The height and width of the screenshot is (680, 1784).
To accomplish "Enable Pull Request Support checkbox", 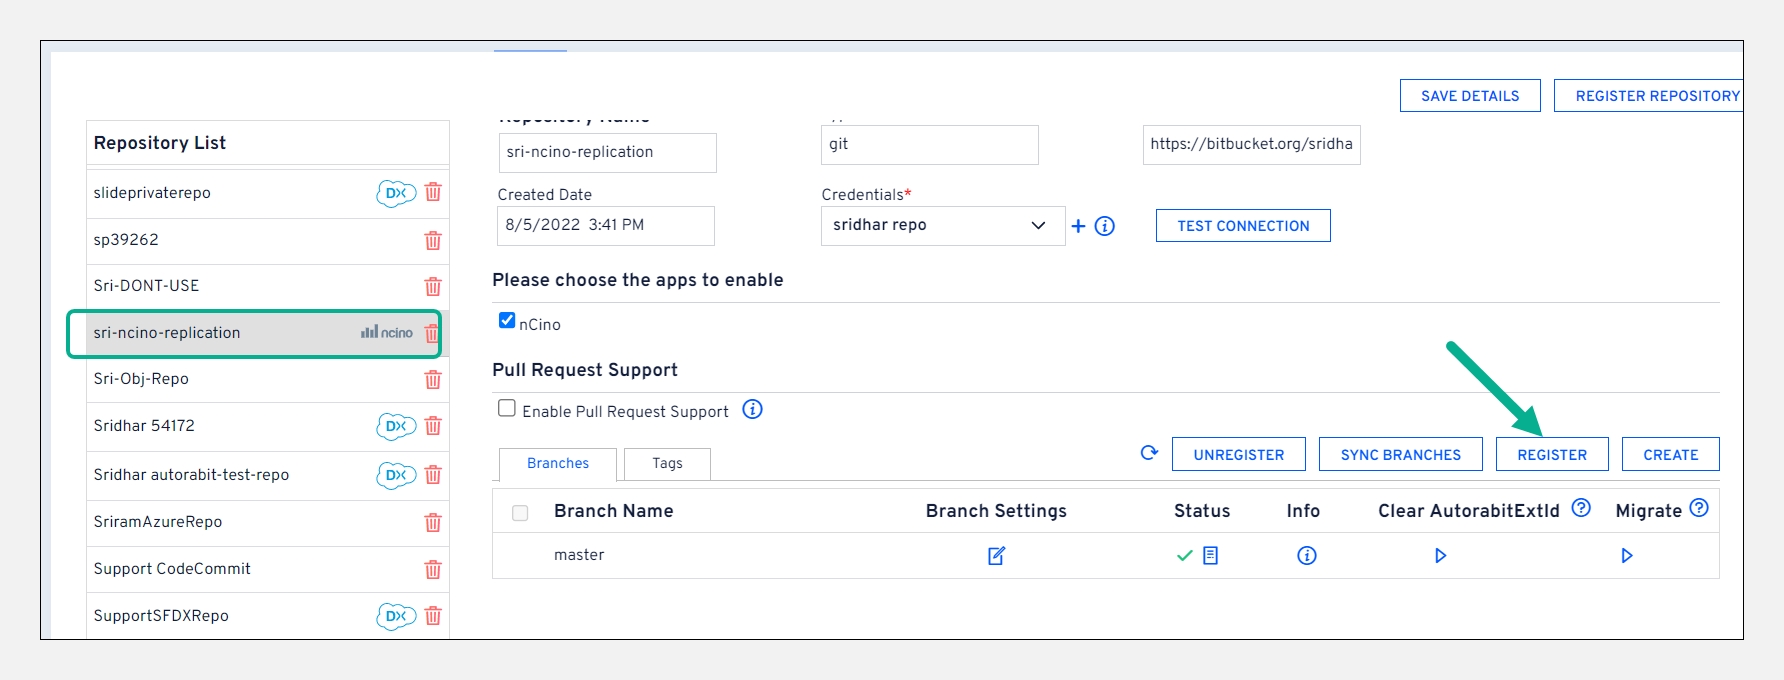I will point(507,408).
